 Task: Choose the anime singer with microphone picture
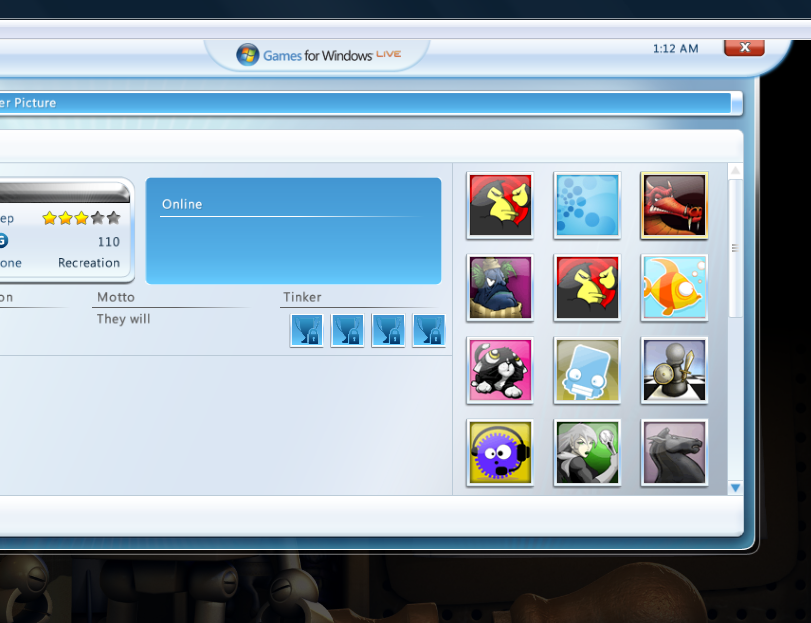pyautogui.click(x=587, y=452)
